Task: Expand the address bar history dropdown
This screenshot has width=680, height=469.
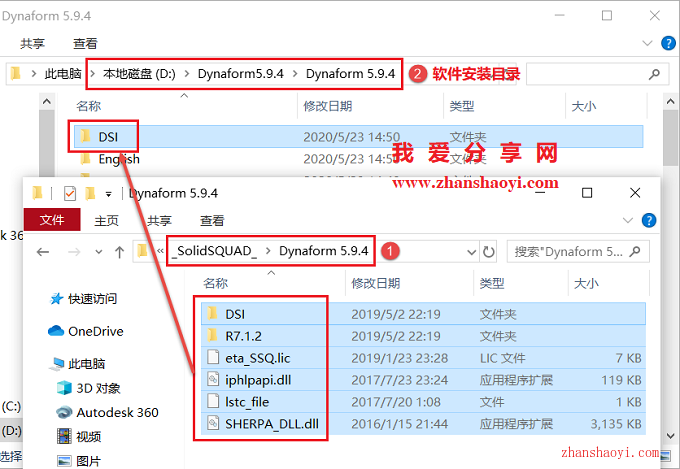Action: [x=471, y=252]
